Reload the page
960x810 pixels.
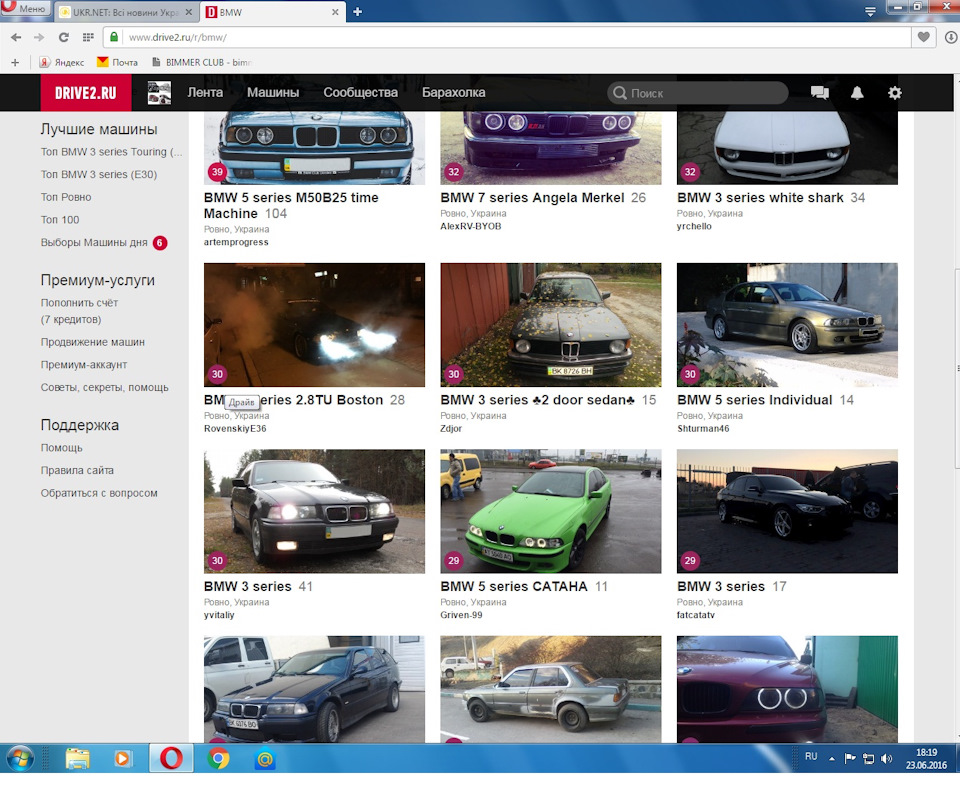click(x=64, y=37)
